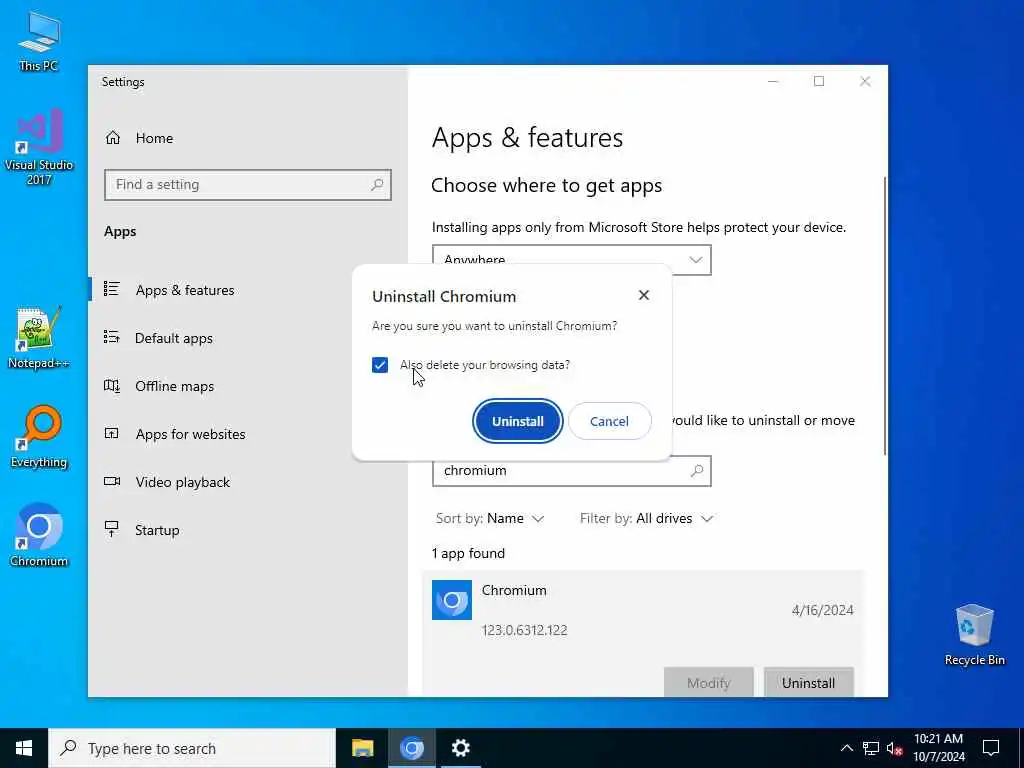Click the Apps for websites icon
The image size is (1024, 768).
[112, 433]
